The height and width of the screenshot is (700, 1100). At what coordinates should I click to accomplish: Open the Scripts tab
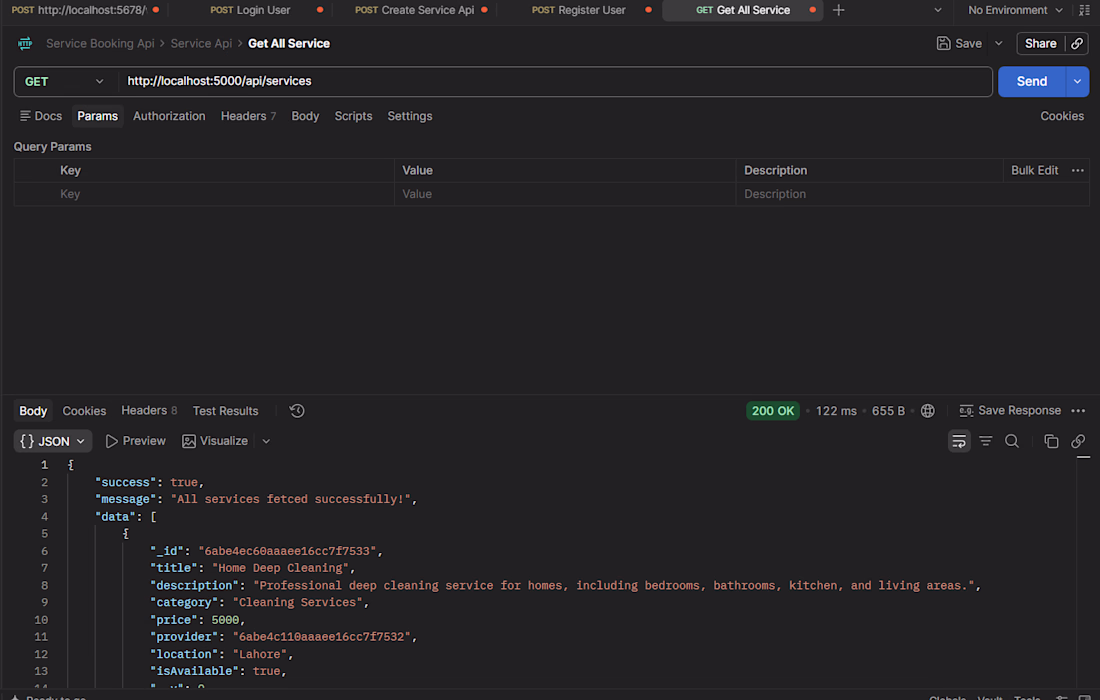tap(353, 116)
